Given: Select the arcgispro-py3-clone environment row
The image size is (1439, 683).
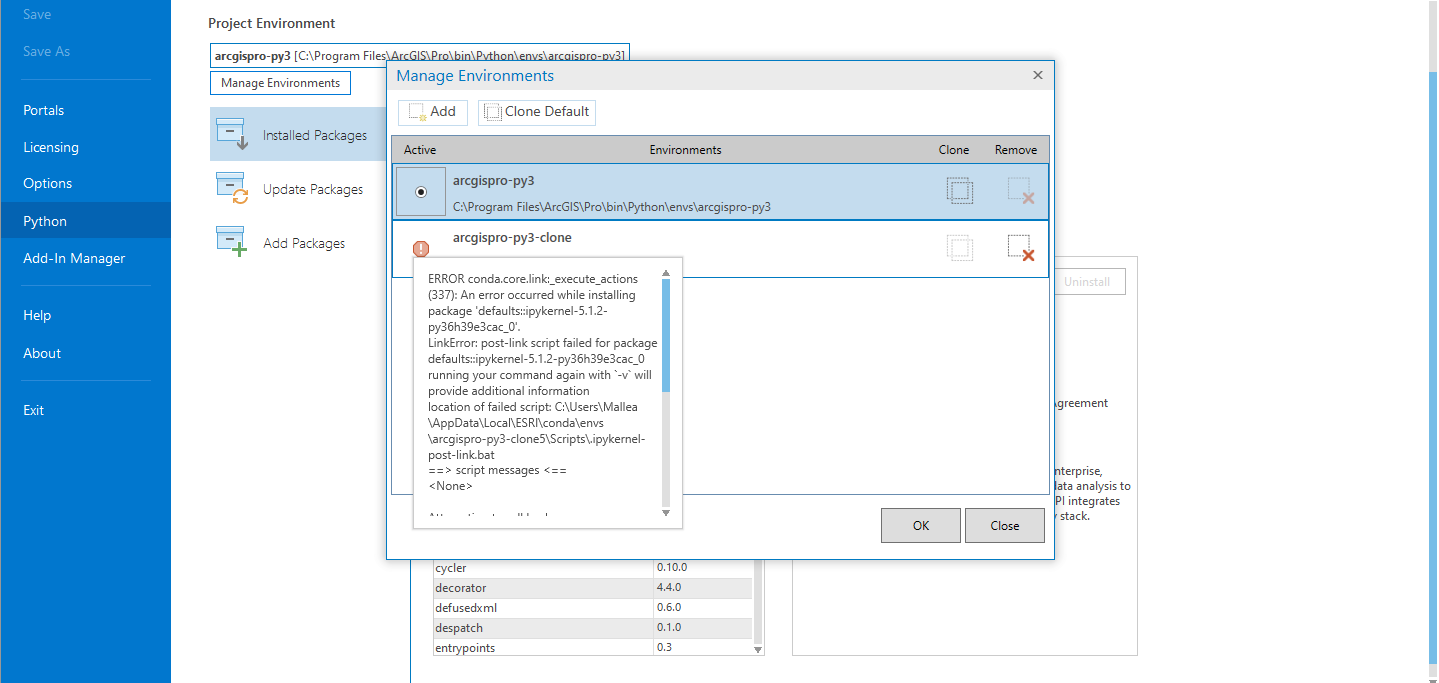Looking at the screenshot, I should tap(720, 249).
